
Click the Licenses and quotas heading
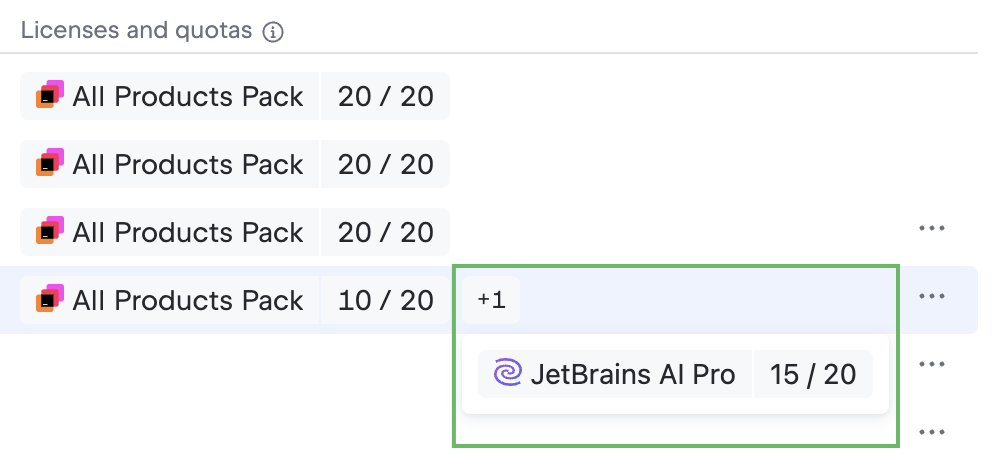tap(136, 31)
